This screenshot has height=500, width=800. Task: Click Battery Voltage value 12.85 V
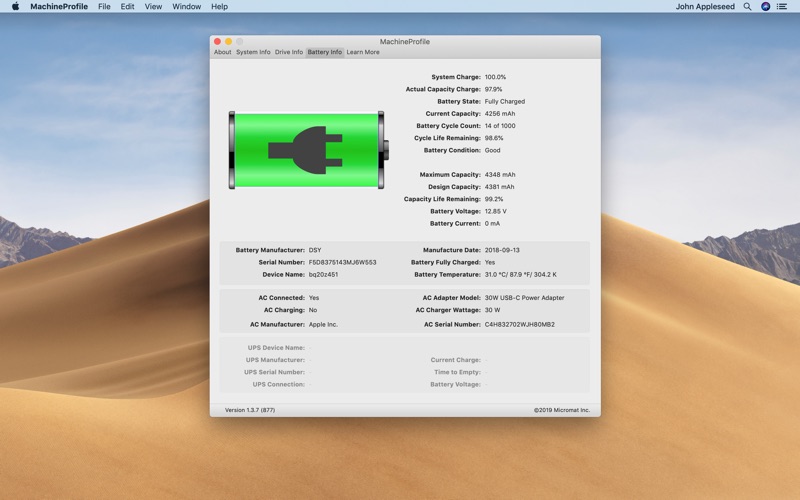(495, 211)
